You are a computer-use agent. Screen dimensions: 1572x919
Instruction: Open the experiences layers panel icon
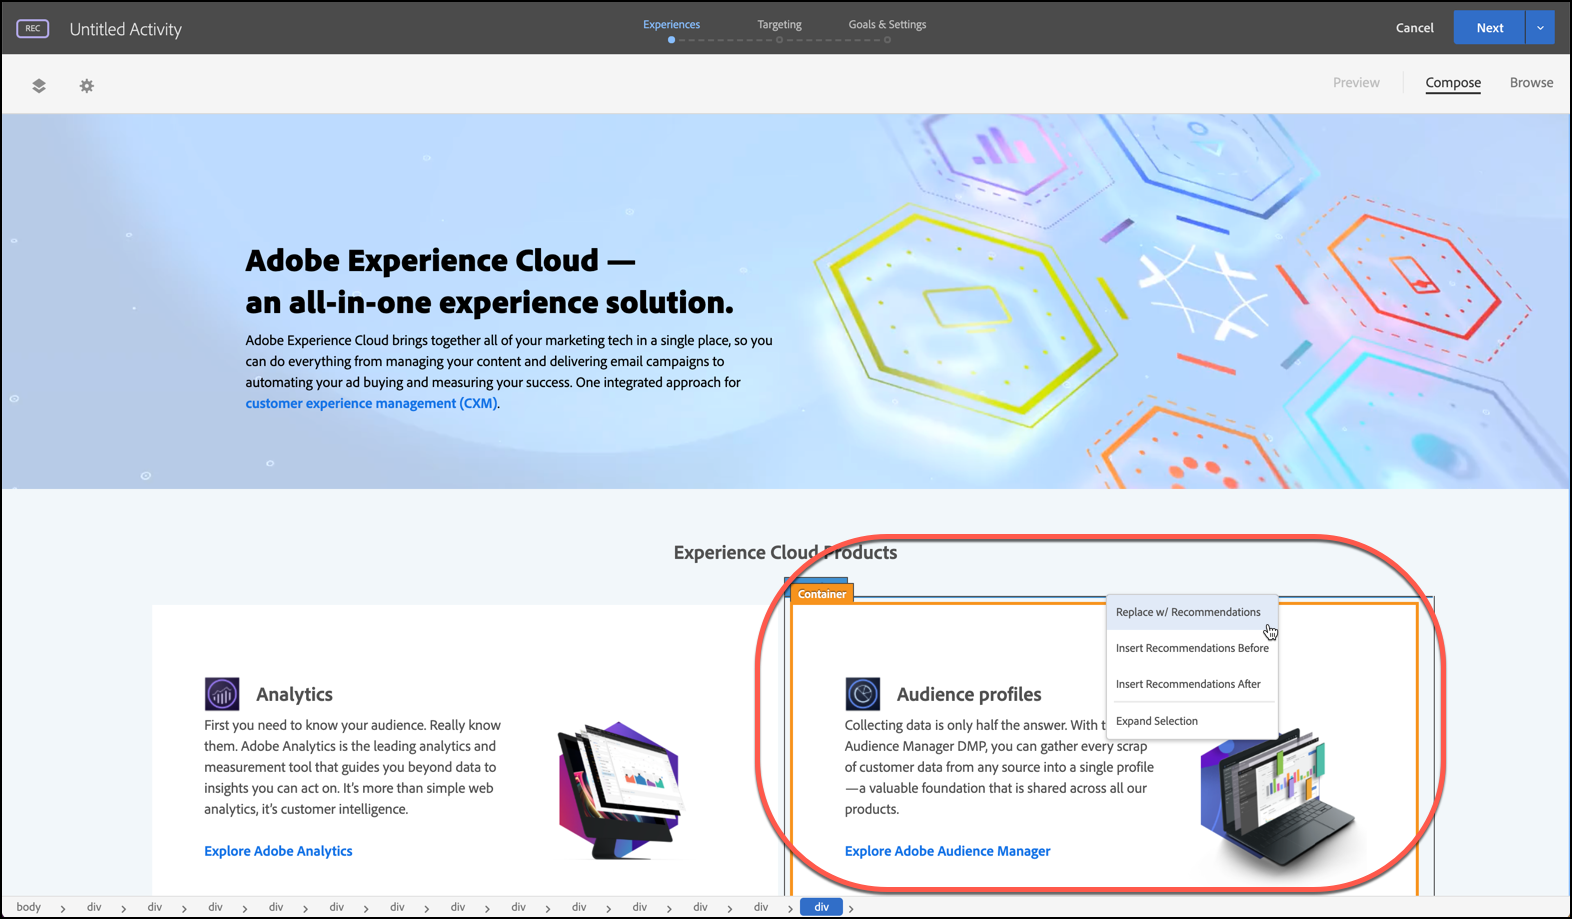pos(39,86)
